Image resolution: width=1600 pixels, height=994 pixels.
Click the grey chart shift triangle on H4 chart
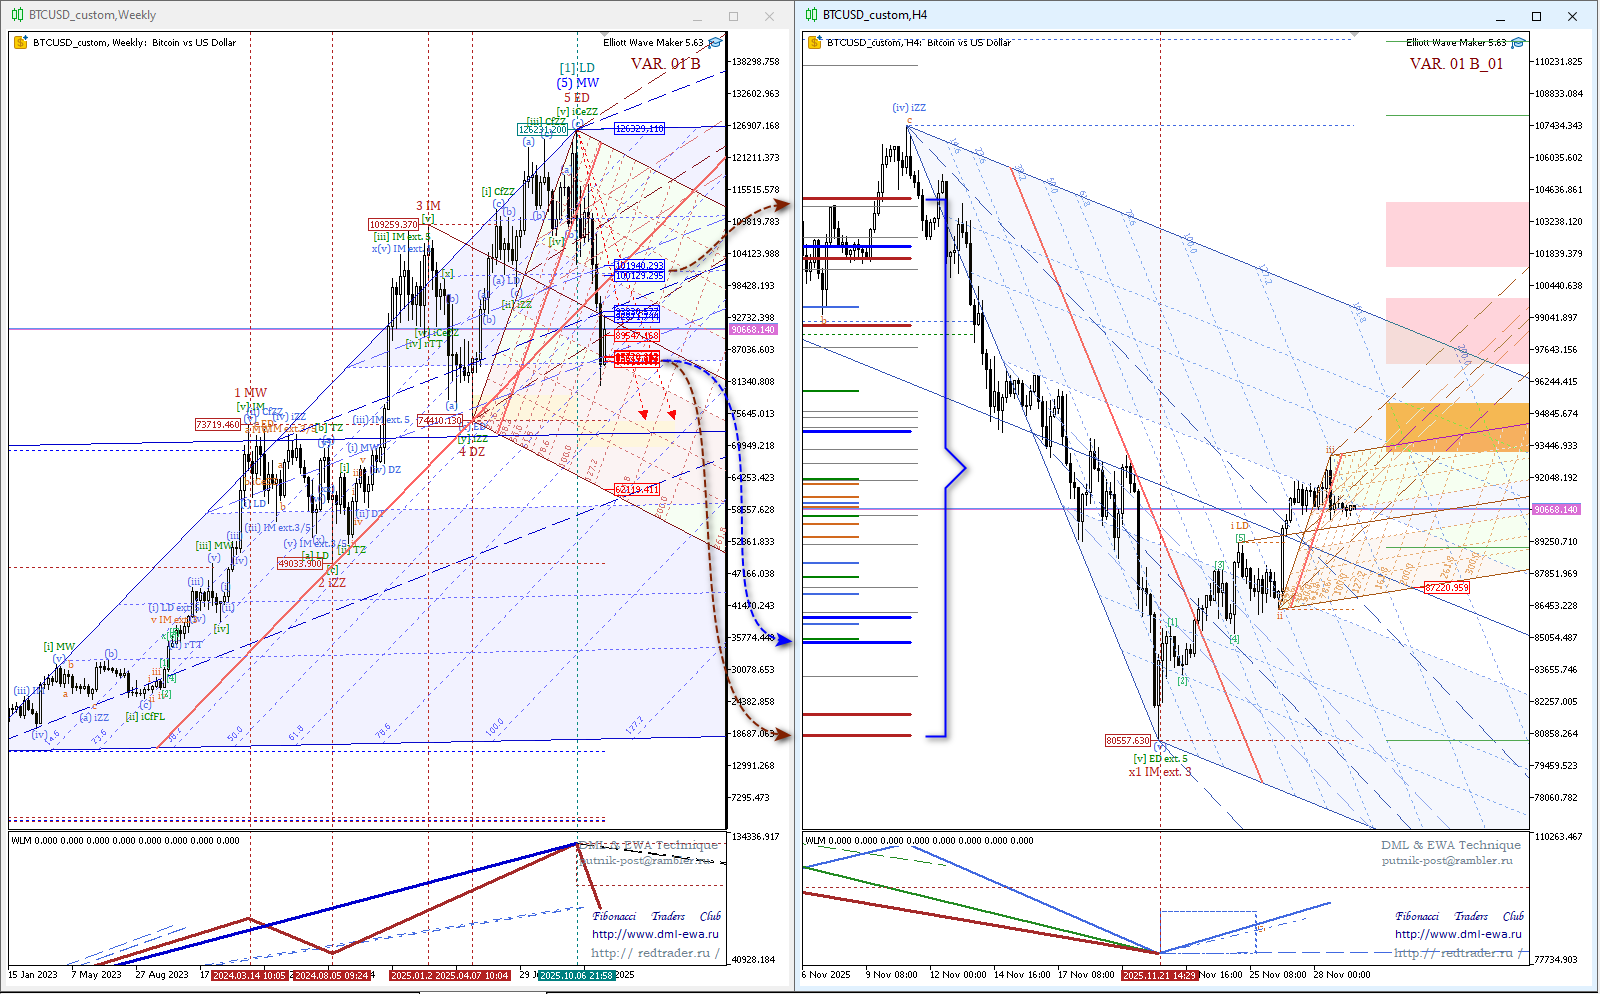(1355, 36)
